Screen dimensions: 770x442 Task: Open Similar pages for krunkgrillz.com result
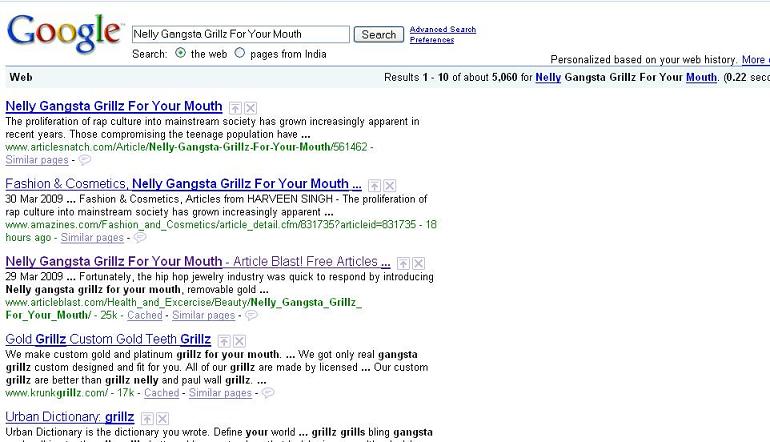220,392
